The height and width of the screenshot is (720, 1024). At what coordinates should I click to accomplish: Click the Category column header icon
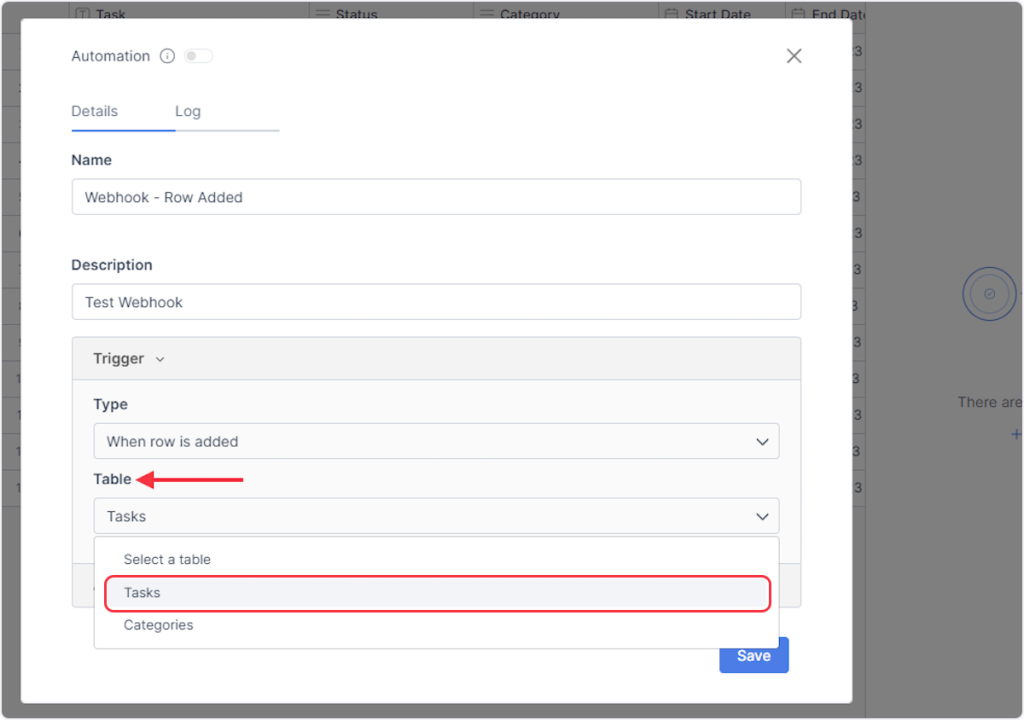coord(486,15)
